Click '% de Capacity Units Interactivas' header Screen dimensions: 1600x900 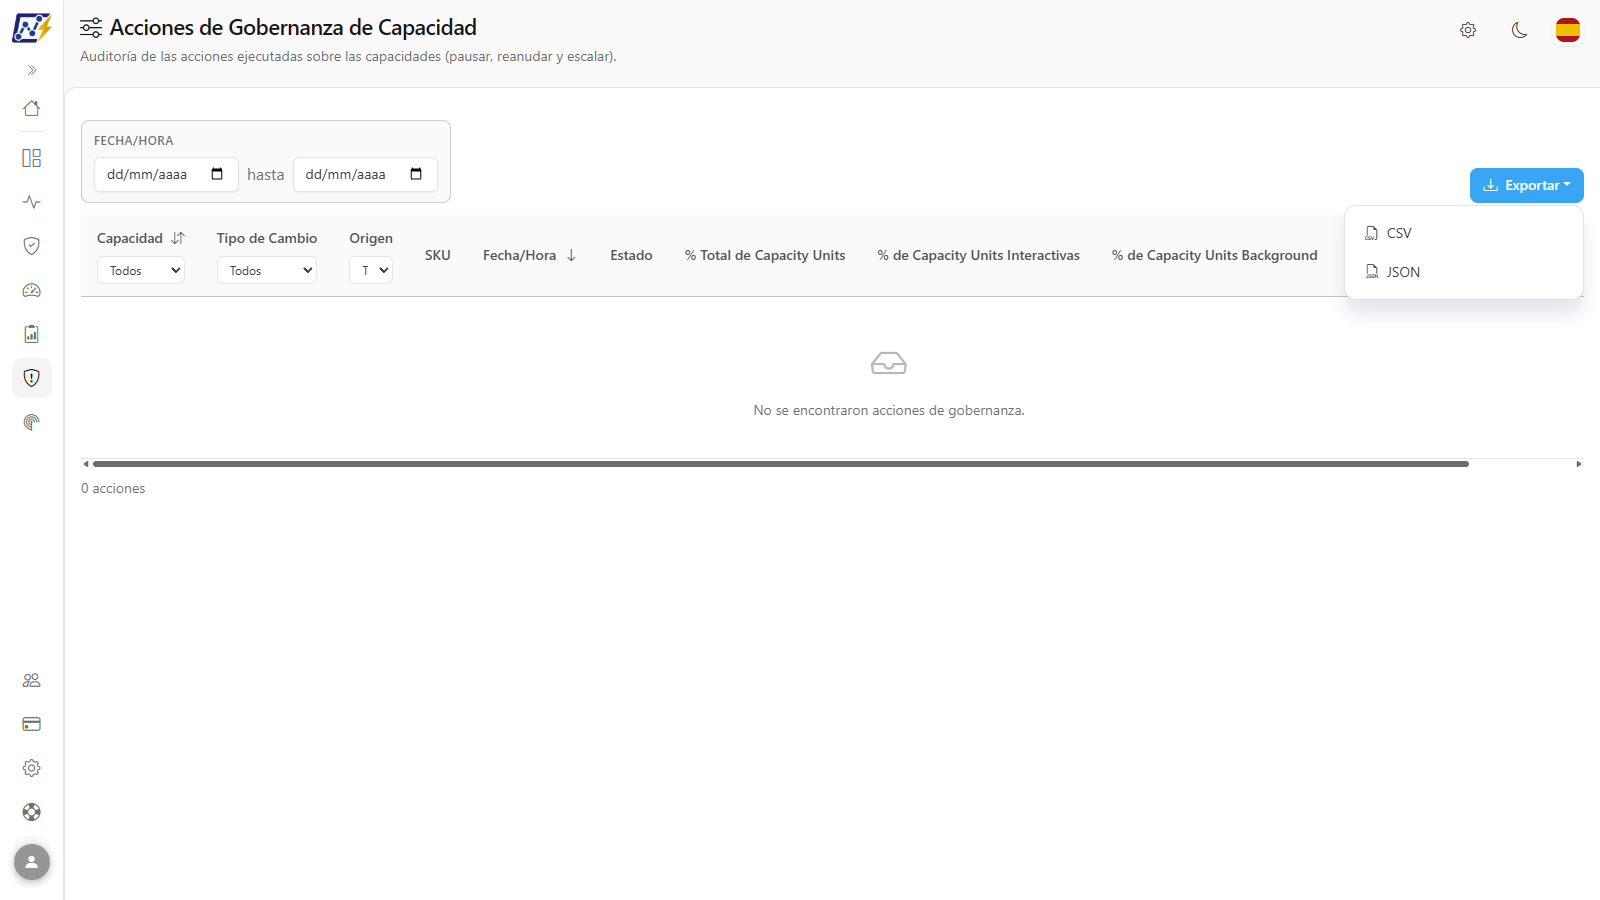979,255
